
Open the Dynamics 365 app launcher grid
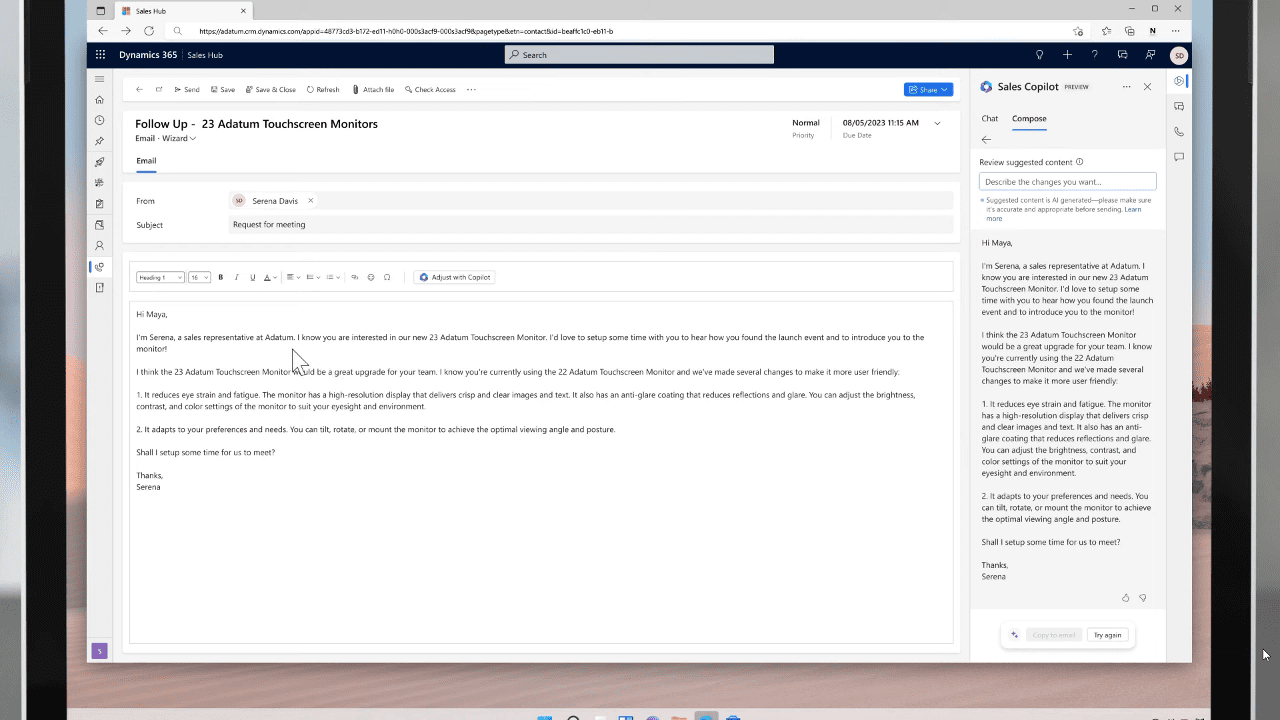pyautogui.click(x=100, y=55)
